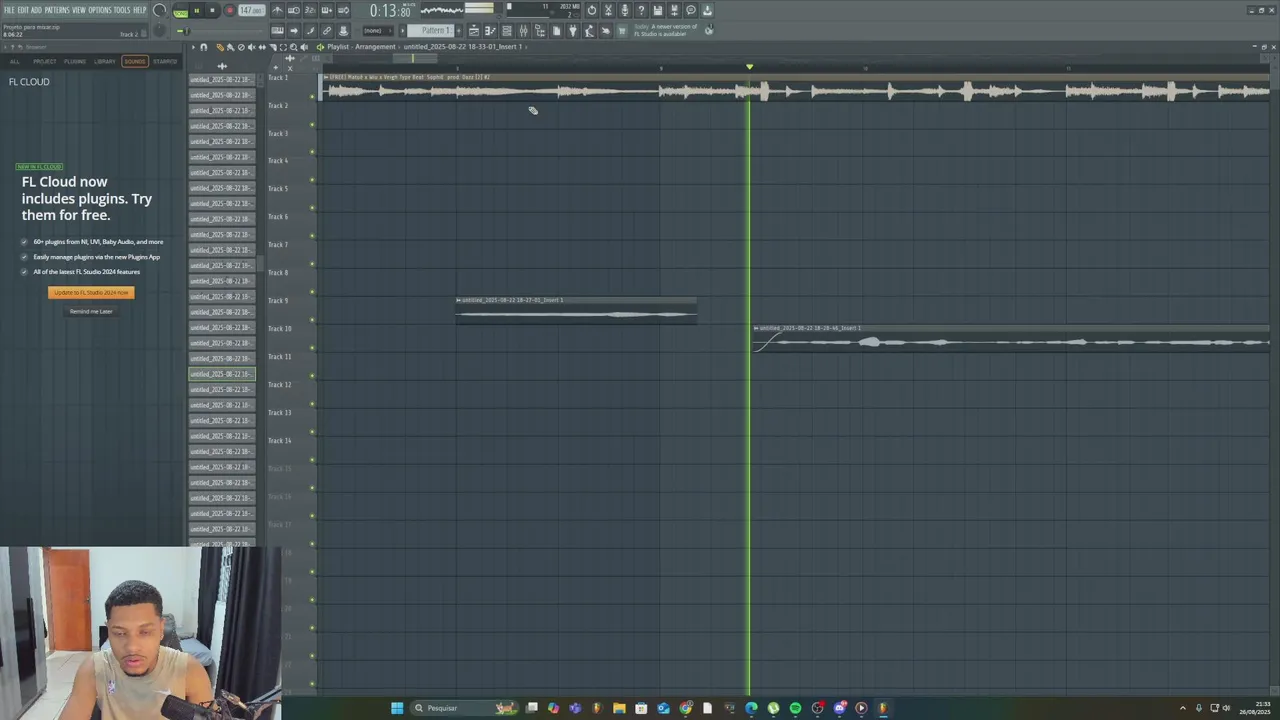Open the OPTIONS menu
This screenshot has height=720, width=1280.
click(x=100, y=10)
